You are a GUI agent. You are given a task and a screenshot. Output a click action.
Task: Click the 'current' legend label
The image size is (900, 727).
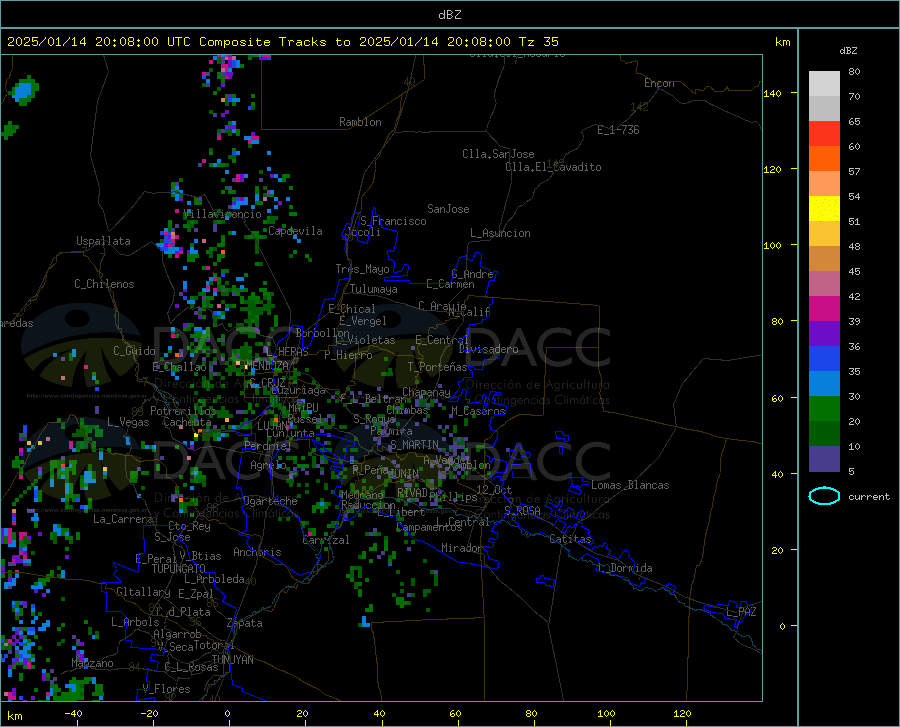click(x=869, y=496)
